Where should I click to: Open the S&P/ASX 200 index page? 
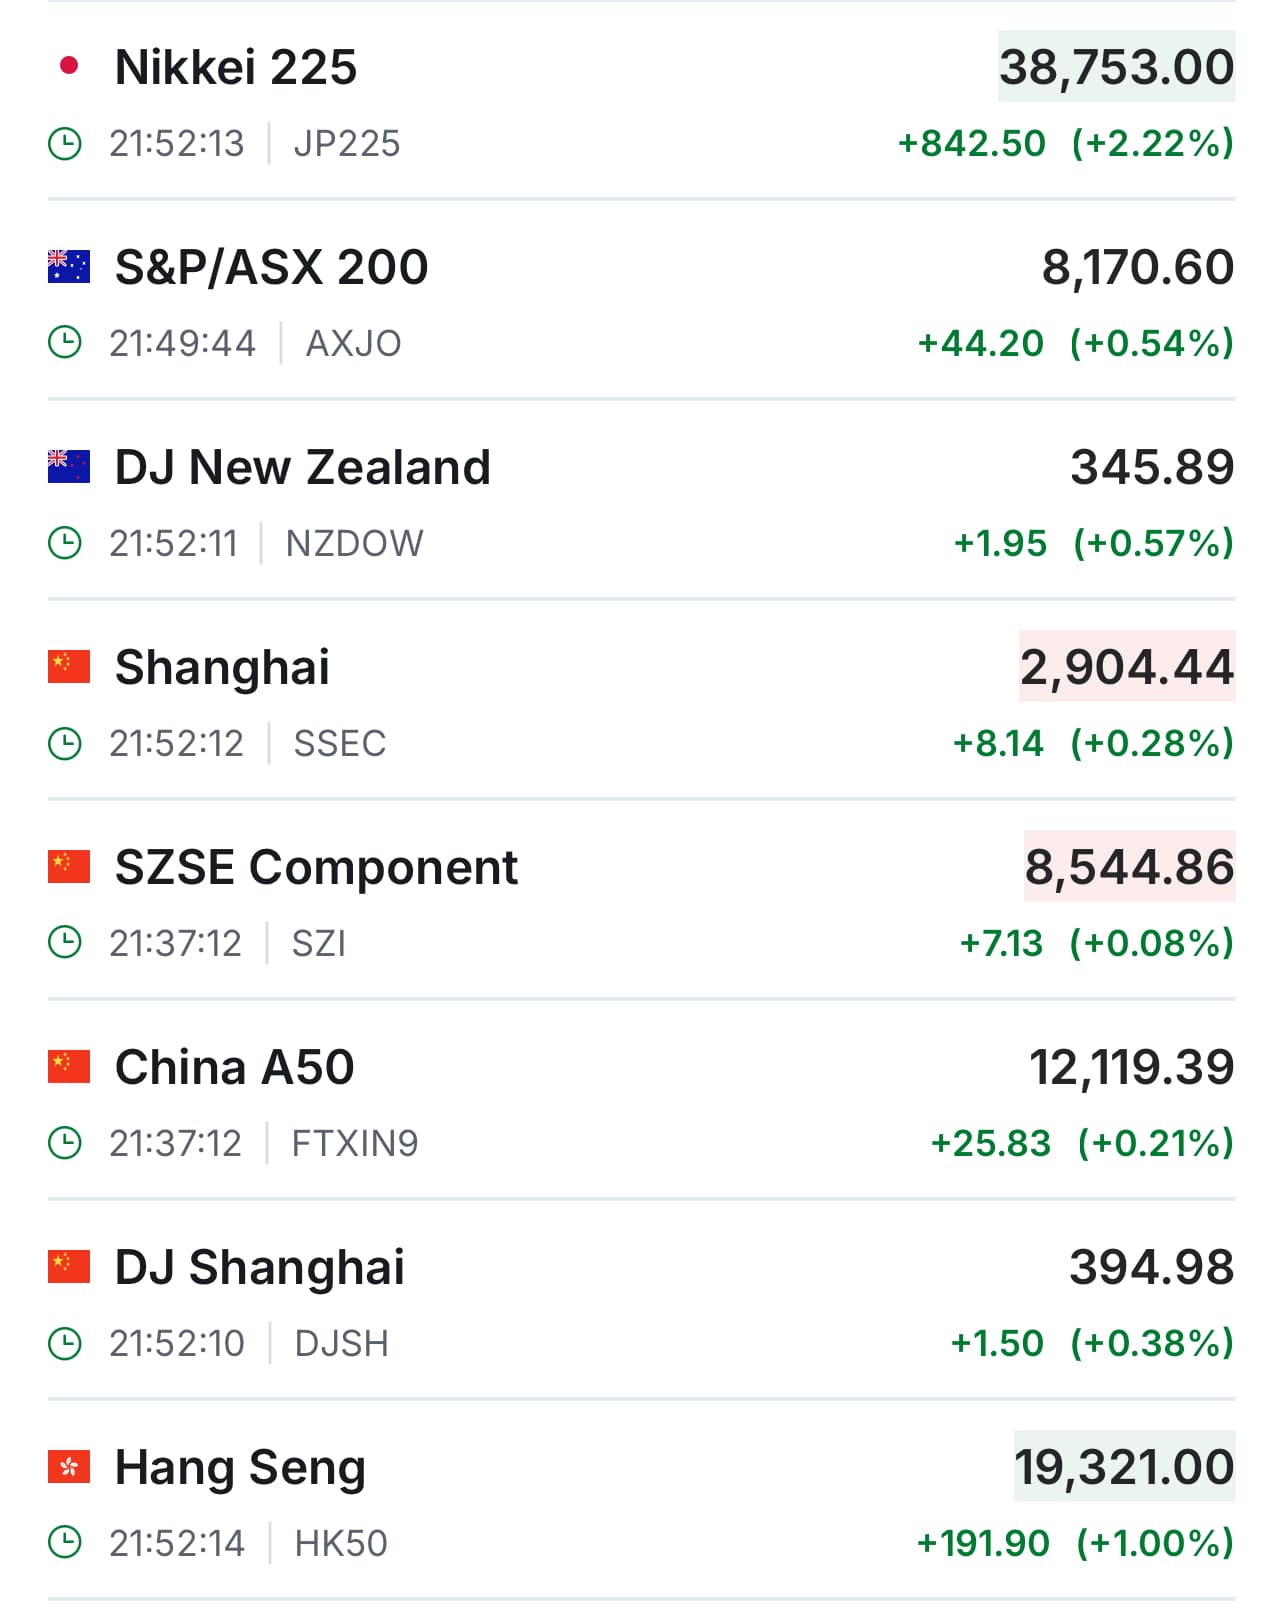pyautogui.click(x=272, y=267)
